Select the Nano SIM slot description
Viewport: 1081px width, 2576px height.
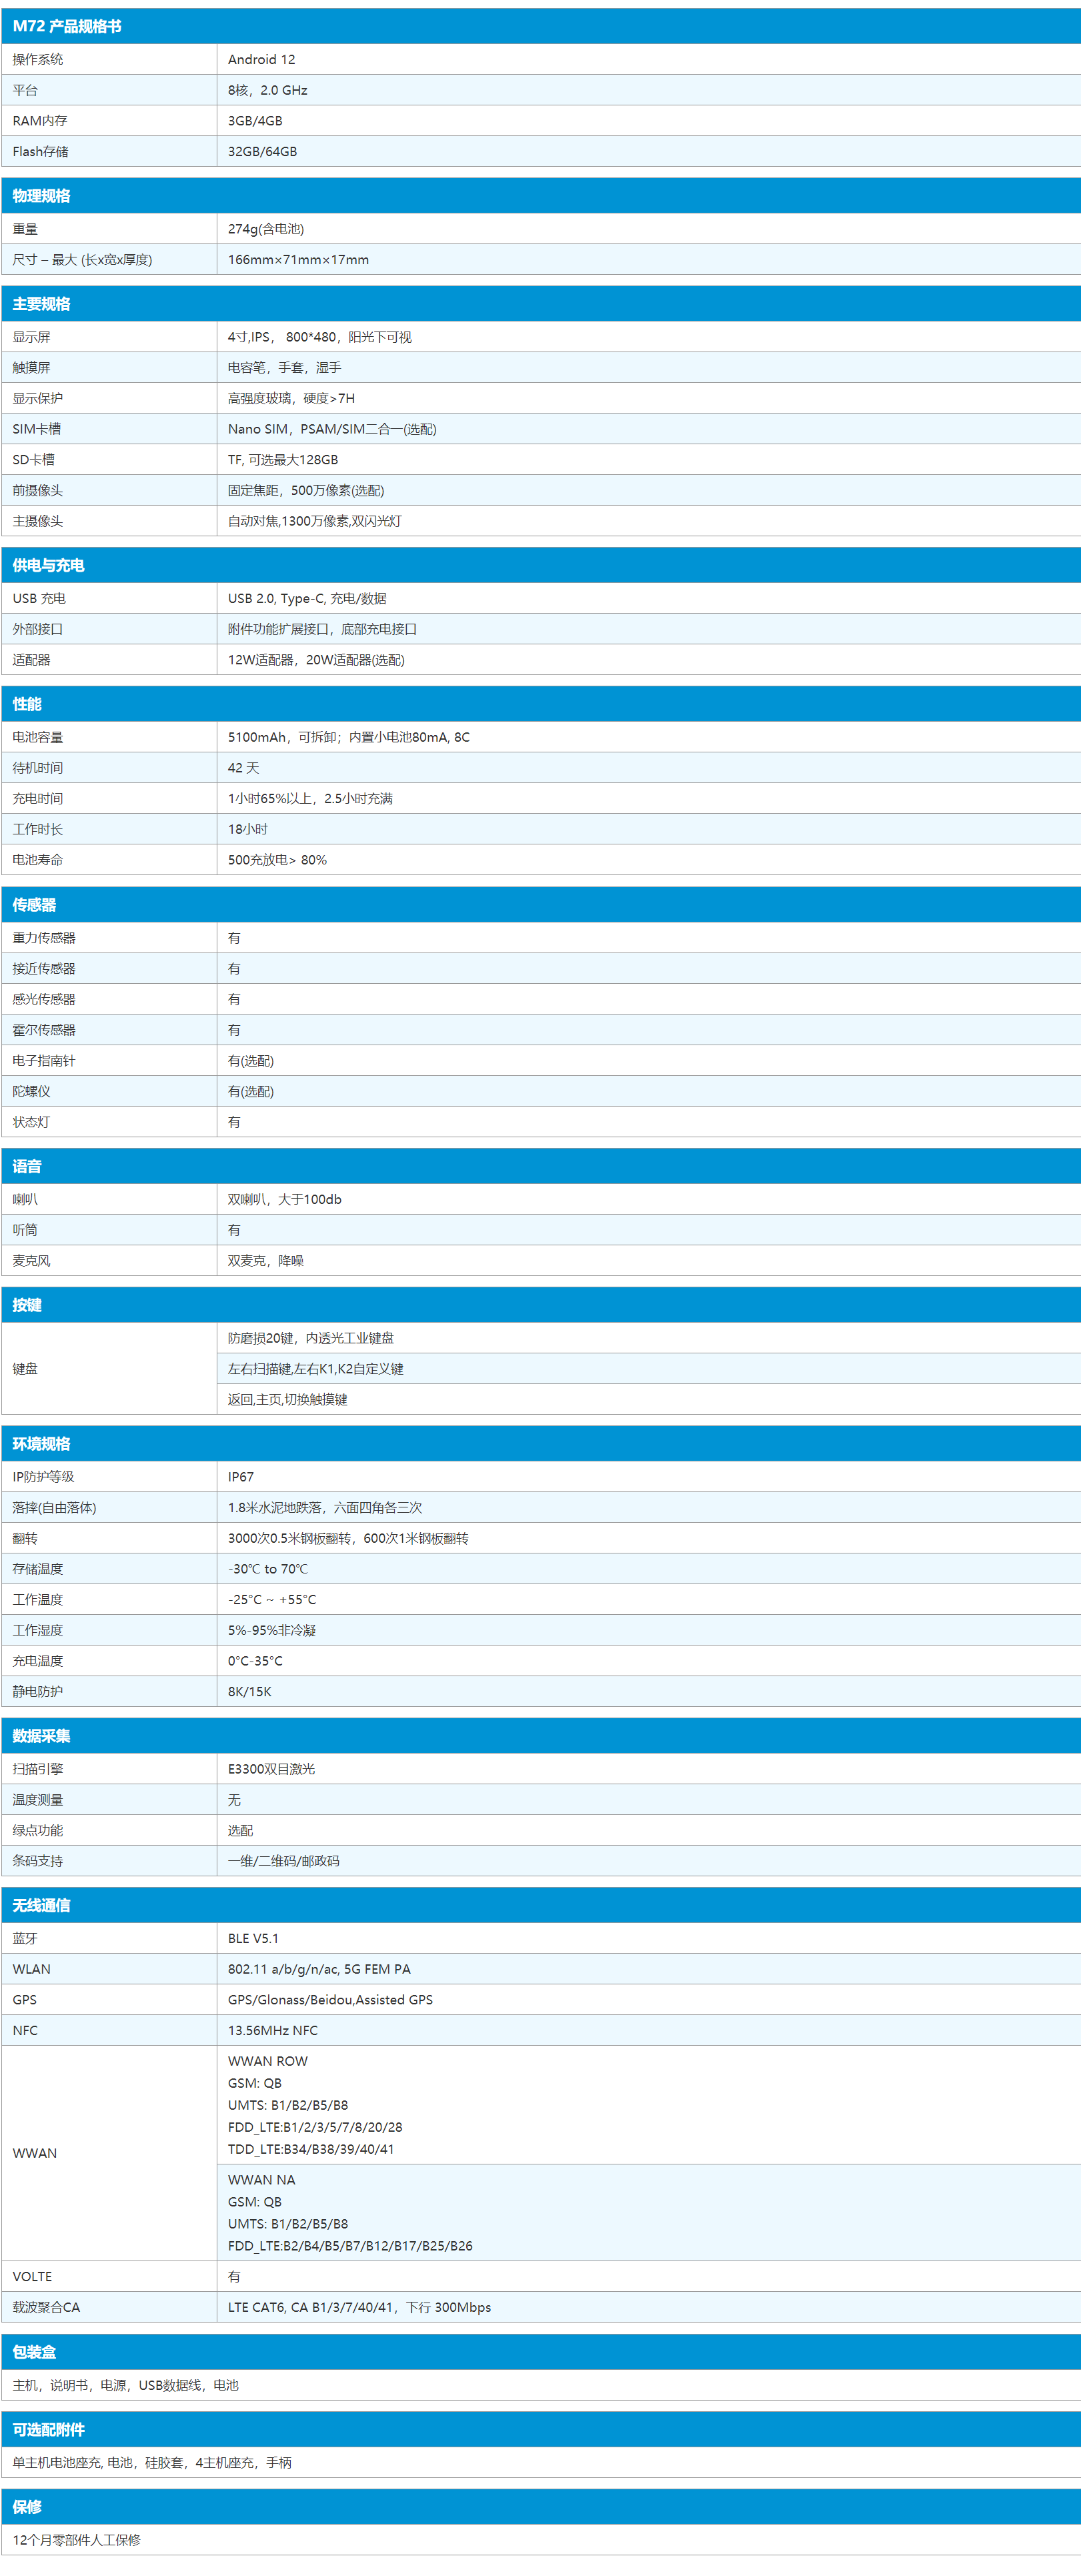tap(331, 429)
